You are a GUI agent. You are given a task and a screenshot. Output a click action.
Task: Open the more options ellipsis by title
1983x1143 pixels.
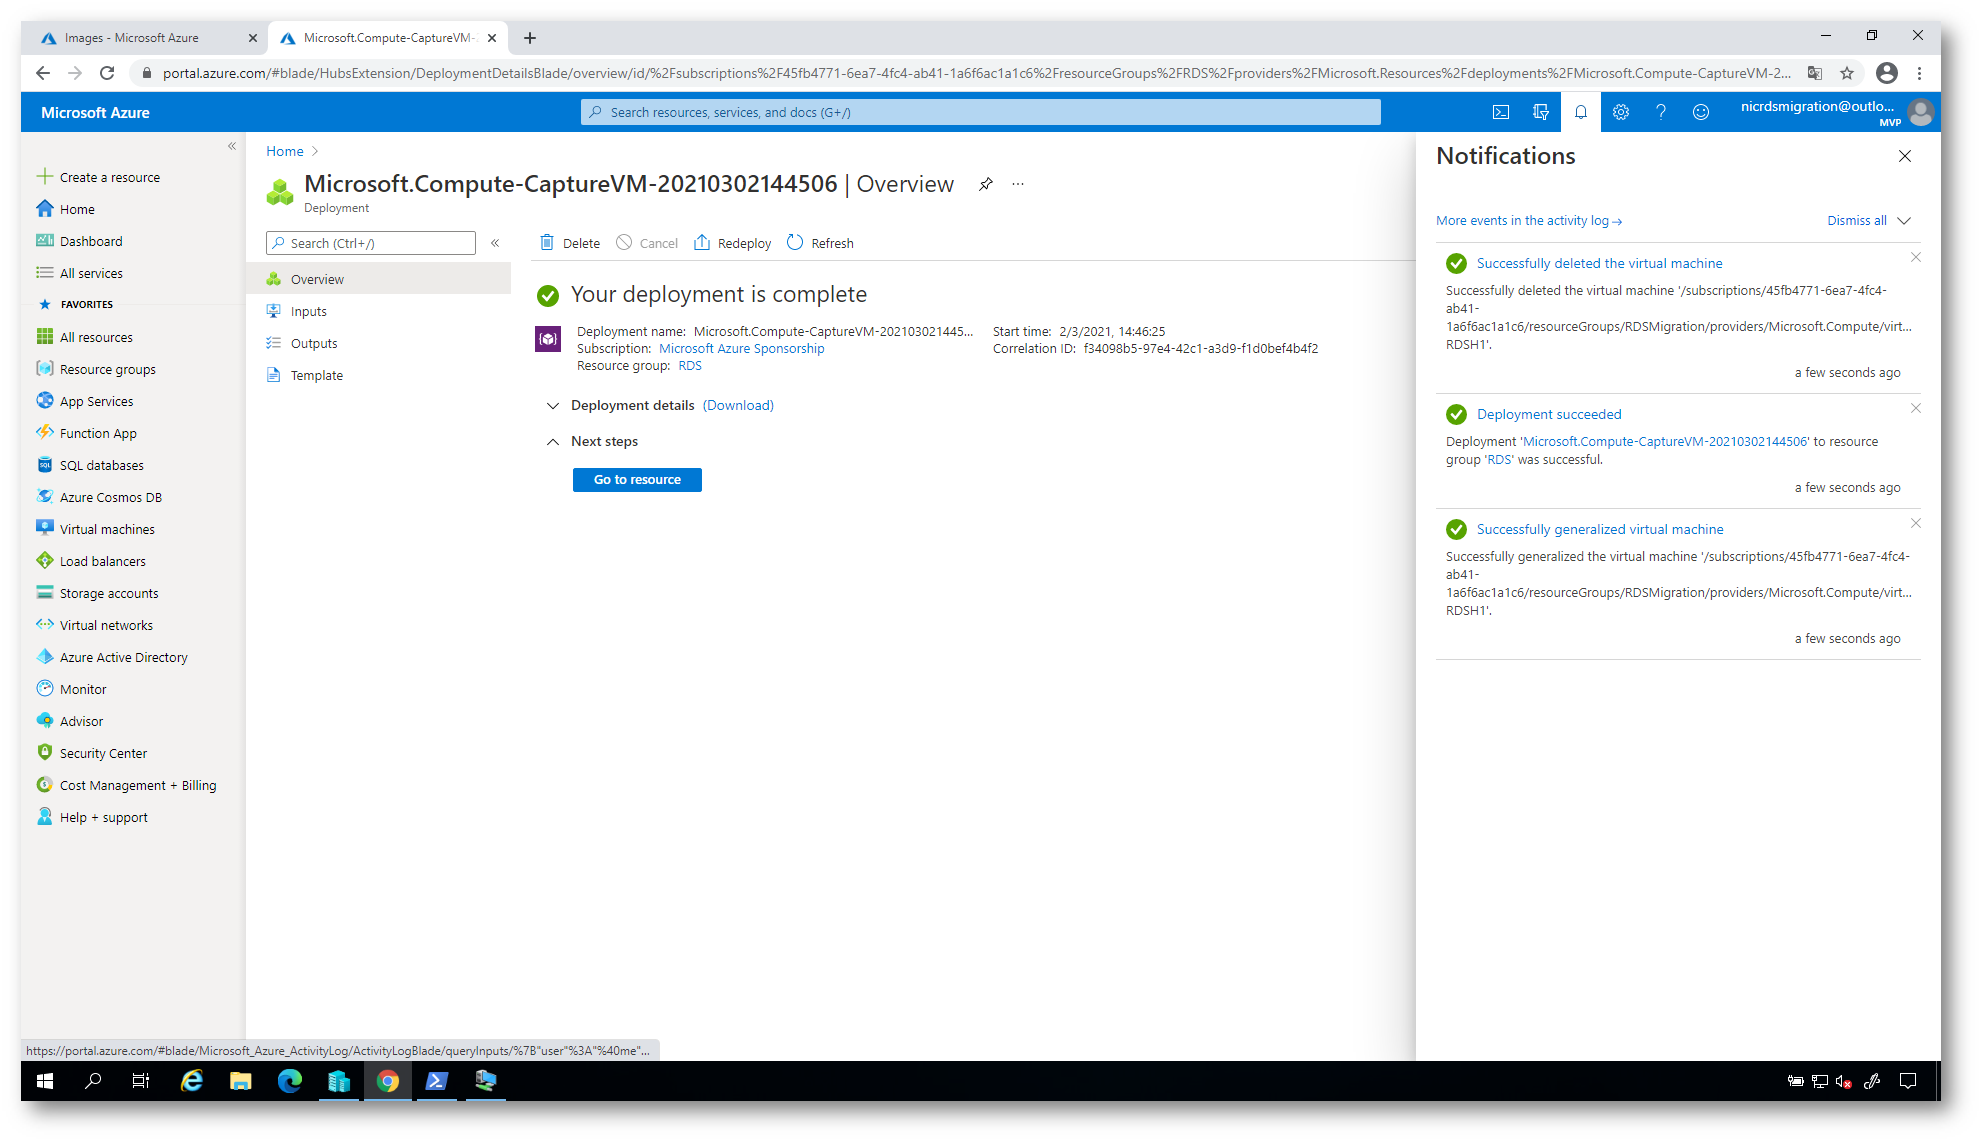1018,184
